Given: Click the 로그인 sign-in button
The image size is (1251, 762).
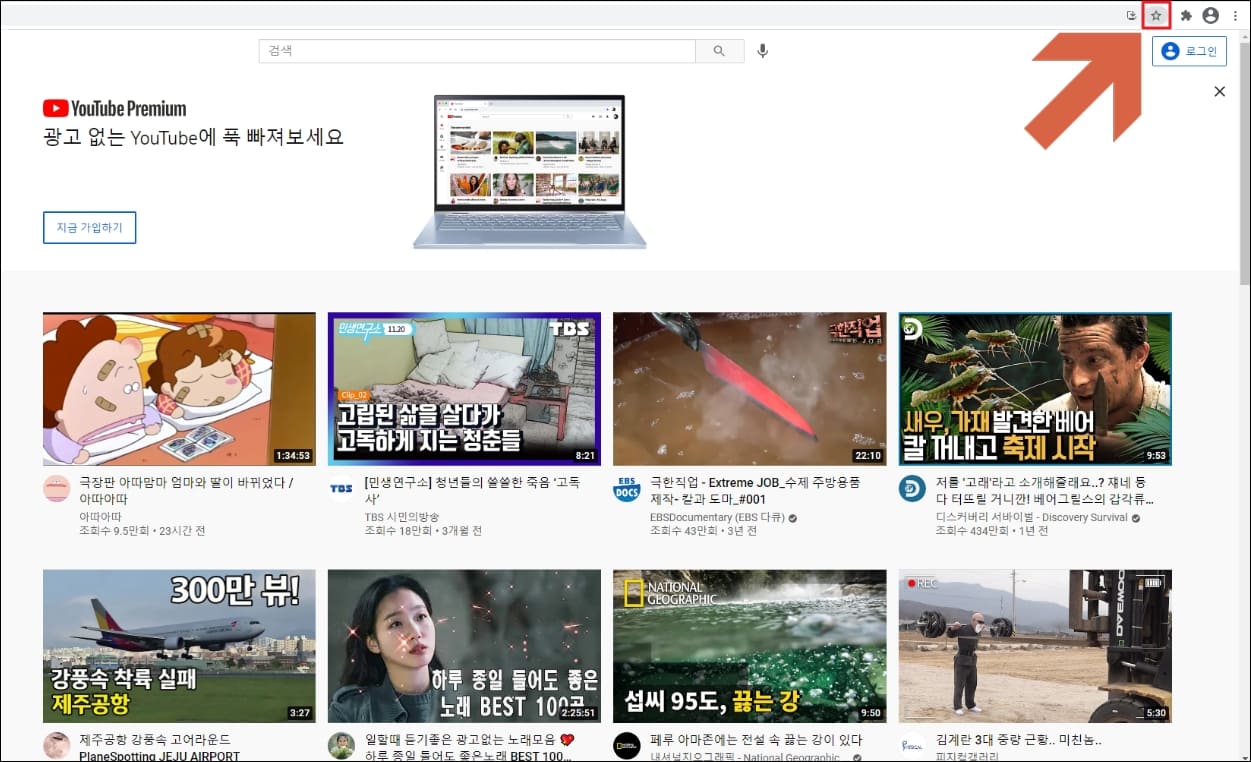Looking at the screenshot, I should coord(1189,51).
